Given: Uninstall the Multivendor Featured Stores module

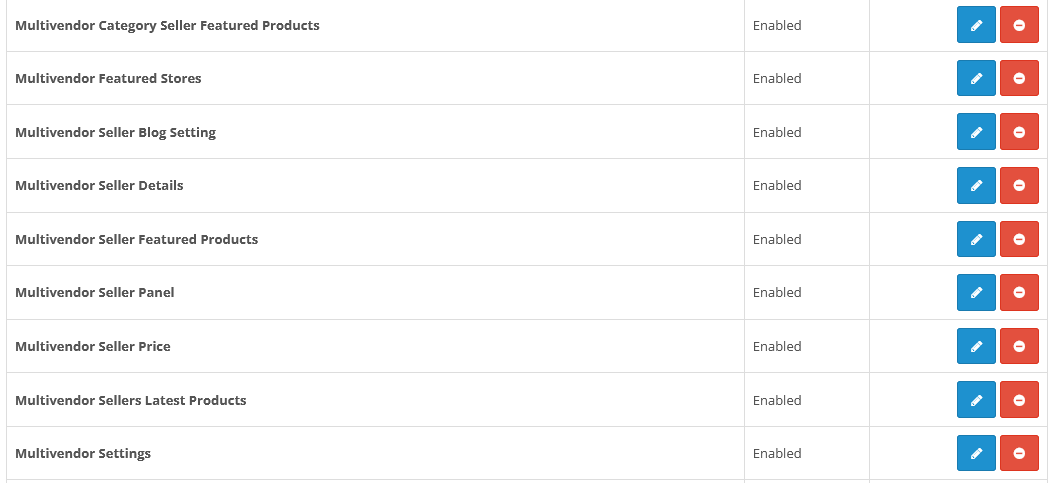Looking at the screenshot, I should click(1019, 78).
